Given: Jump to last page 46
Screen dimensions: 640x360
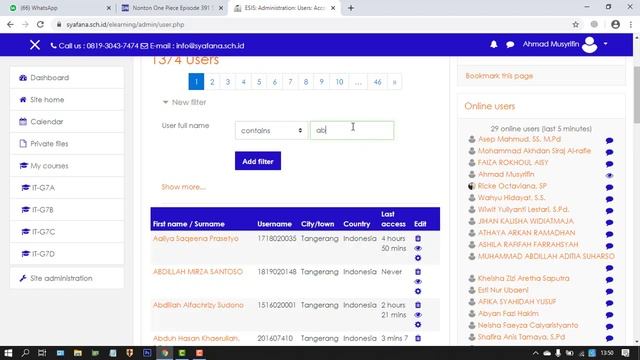Looking at the screenshot, I should pos(377,82).
